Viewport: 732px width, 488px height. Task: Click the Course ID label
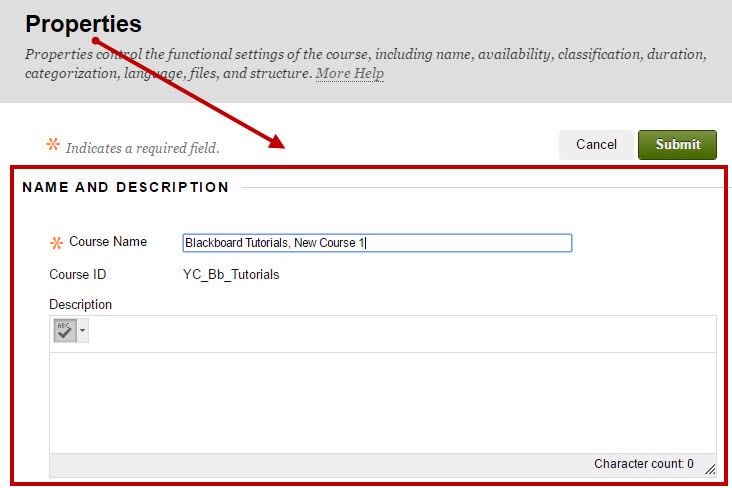pos(78,274)
